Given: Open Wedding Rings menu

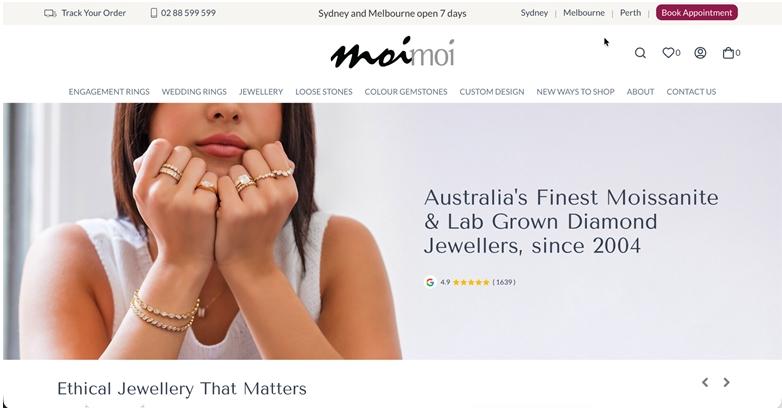Looking at the screenshot, I should pos(194,92).
